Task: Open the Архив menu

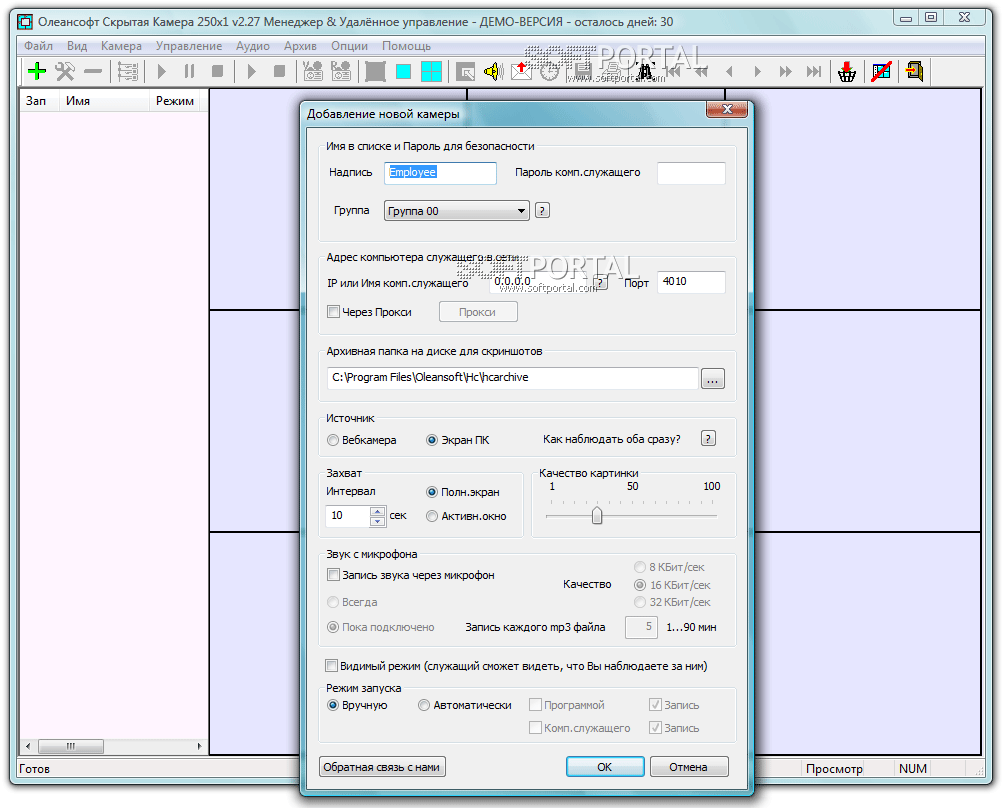Action: point(300,46)
